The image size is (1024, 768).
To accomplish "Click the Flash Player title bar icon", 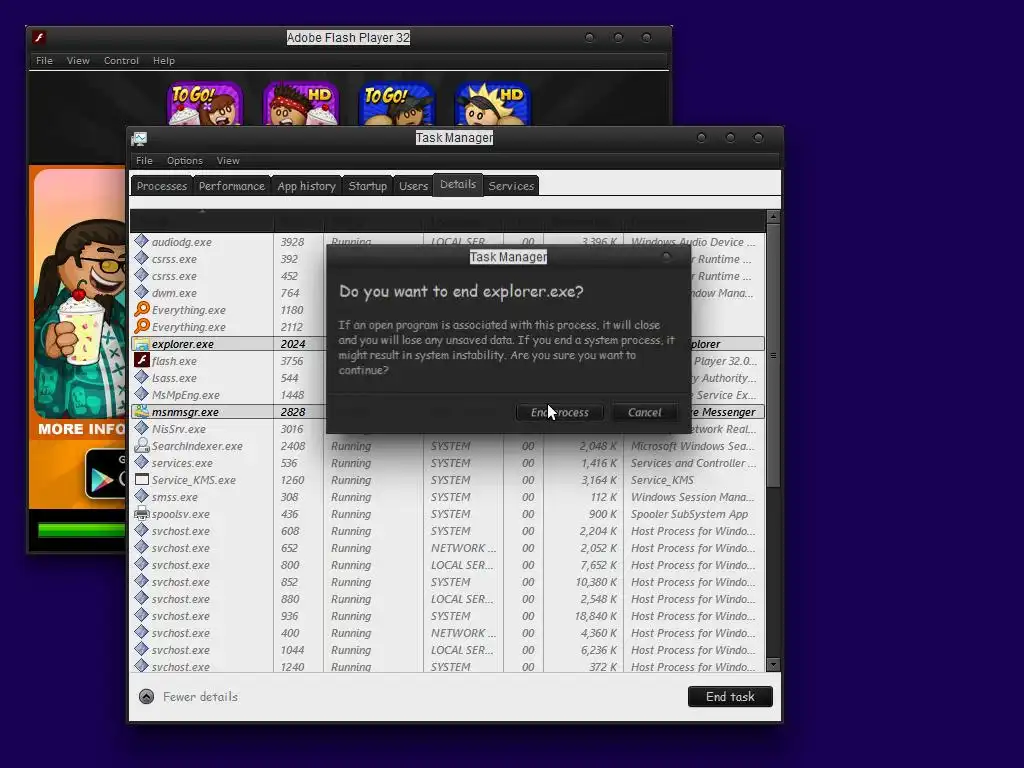I will point(39,37).
